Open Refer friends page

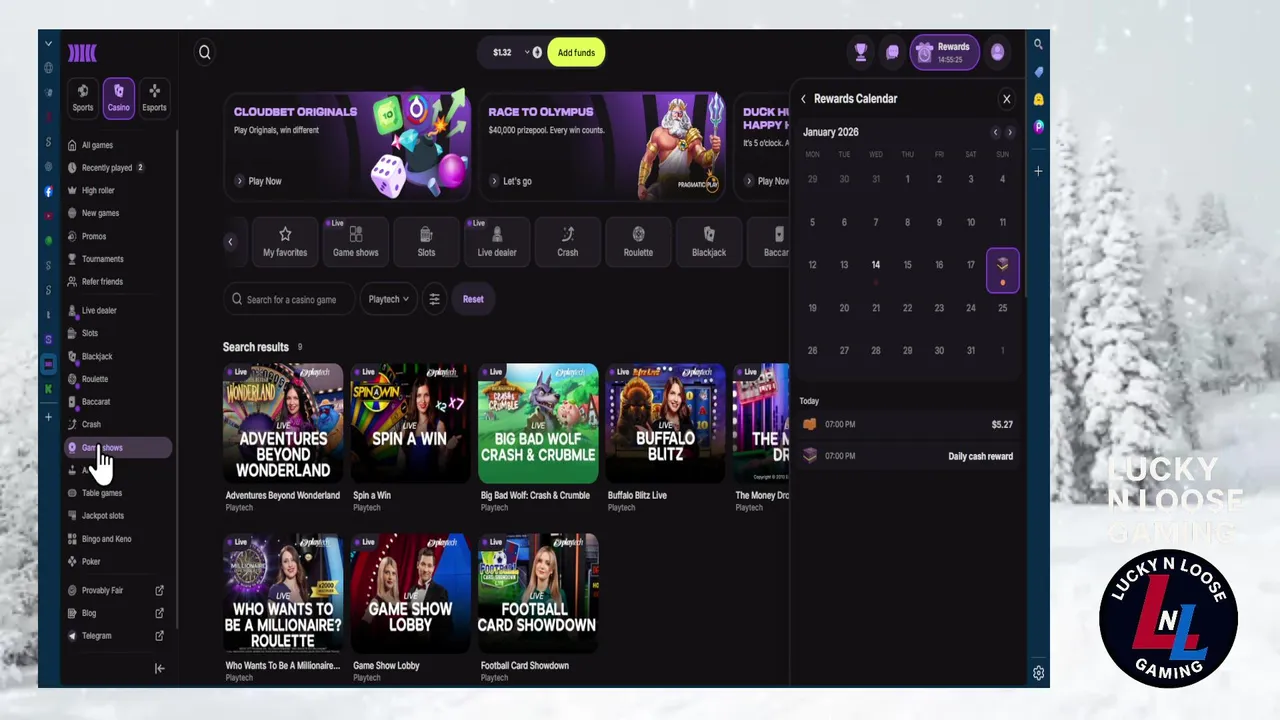(x=117, y=282)
